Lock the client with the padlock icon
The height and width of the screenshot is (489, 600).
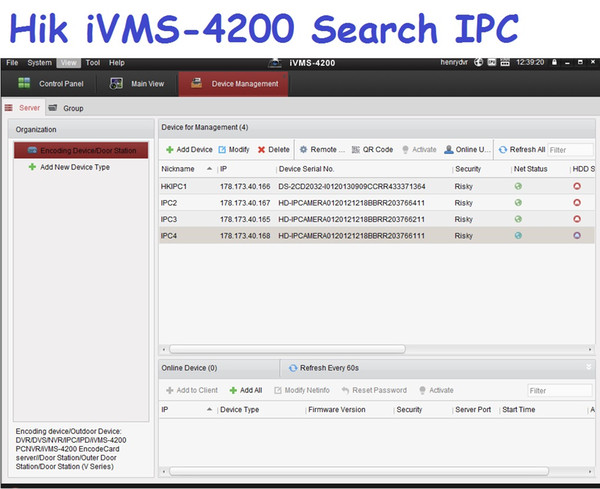[554, 62]
